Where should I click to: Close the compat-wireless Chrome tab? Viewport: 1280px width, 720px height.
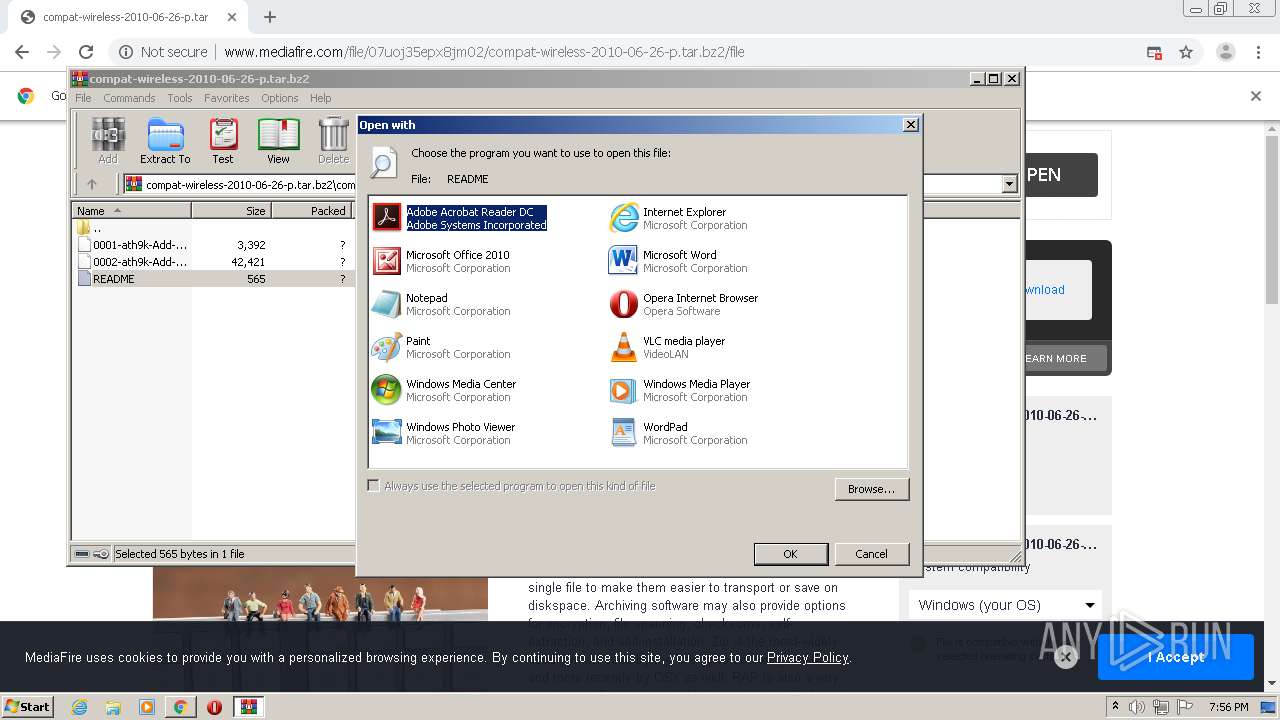(231, 17)
